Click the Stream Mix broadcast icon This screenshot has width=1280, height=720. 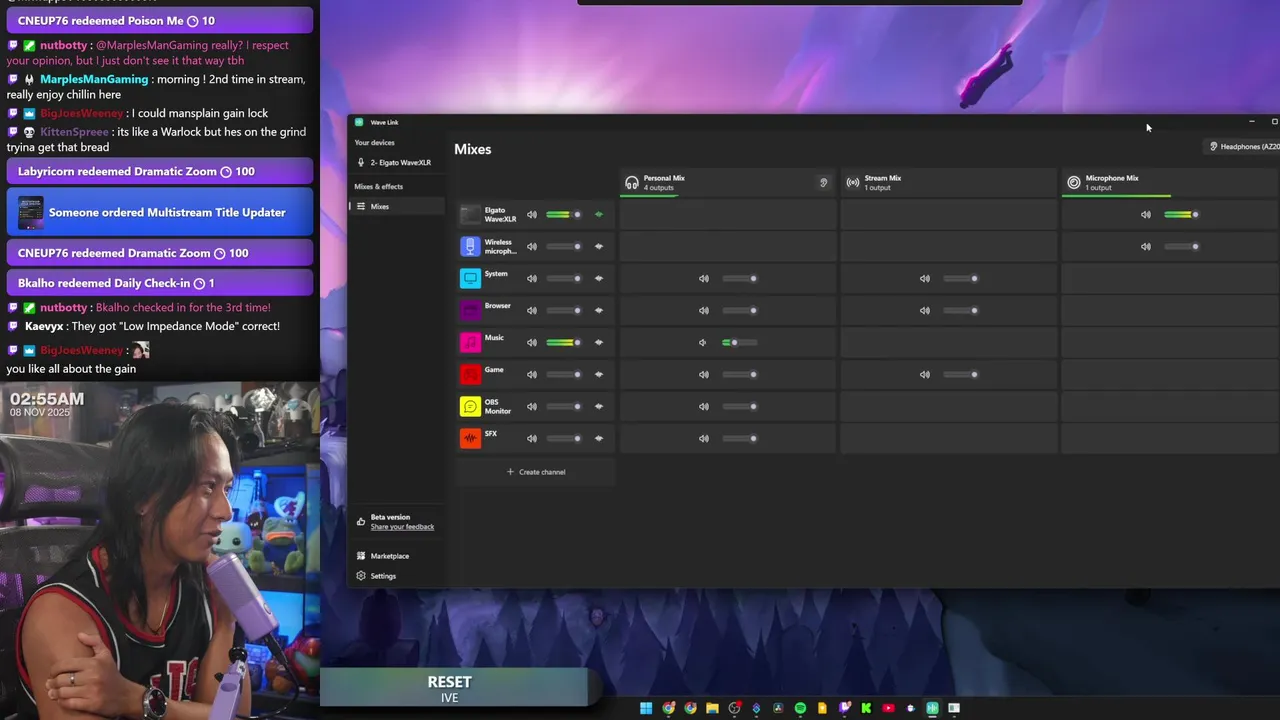853,182
